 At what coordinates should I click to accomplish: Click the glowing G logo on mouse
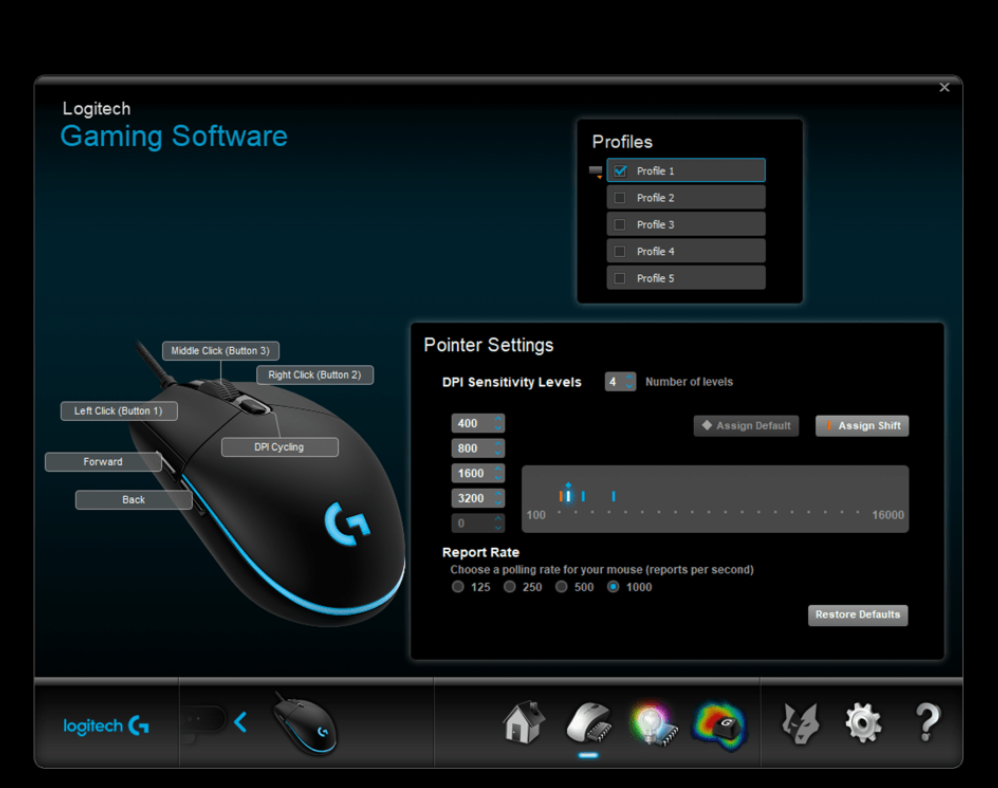347,524
